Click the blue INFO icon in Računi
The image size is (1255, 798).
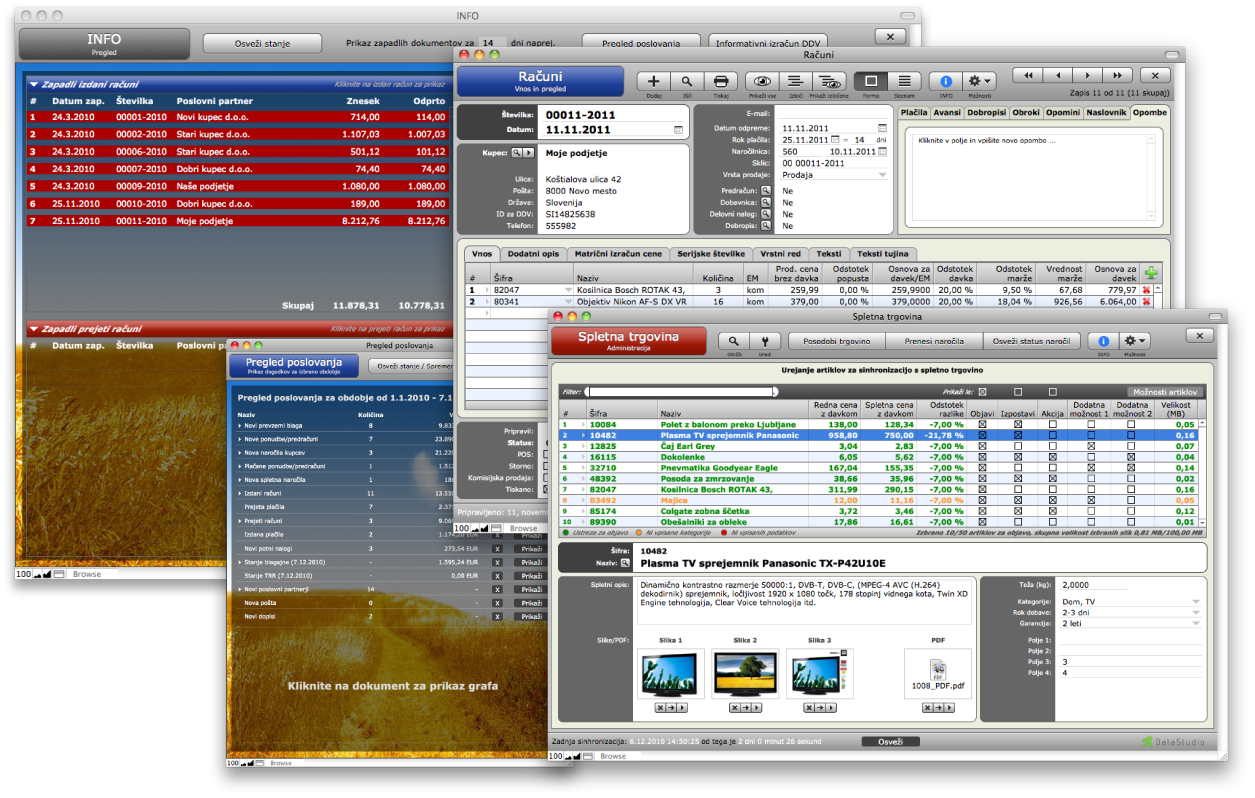[x=946, y=81]
